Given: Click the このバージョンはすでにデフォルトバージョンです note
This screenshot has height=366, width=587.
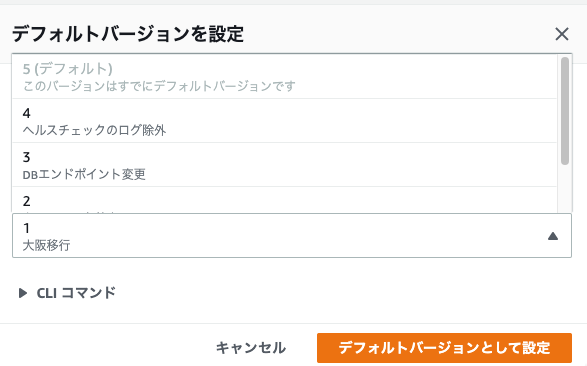Looking at the screenshot, I should (159, 86).
